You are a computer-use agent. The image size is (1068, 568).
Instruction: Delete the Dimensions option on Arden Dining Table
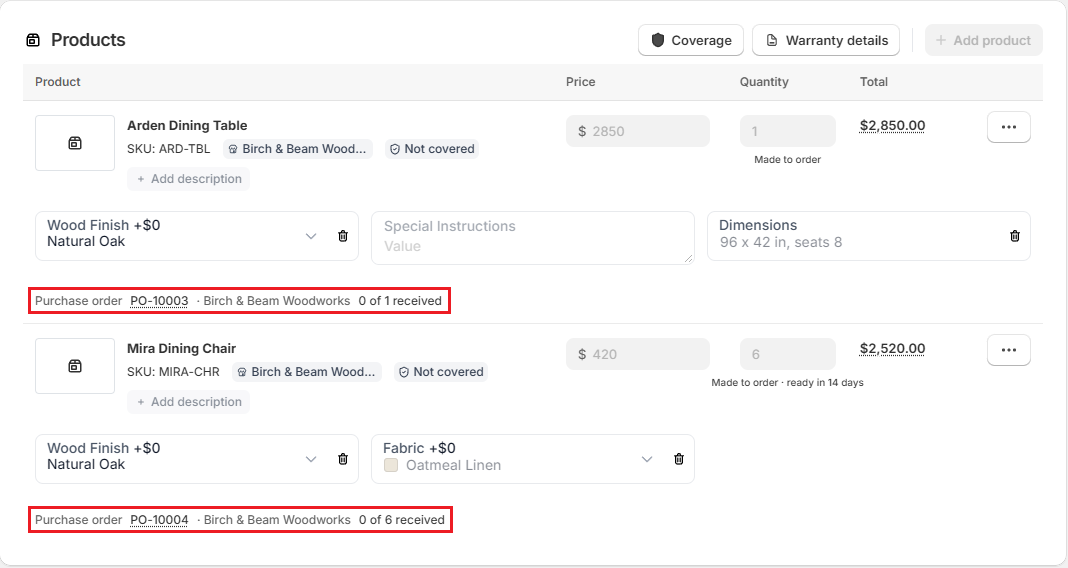click(x=1015, y=236)
